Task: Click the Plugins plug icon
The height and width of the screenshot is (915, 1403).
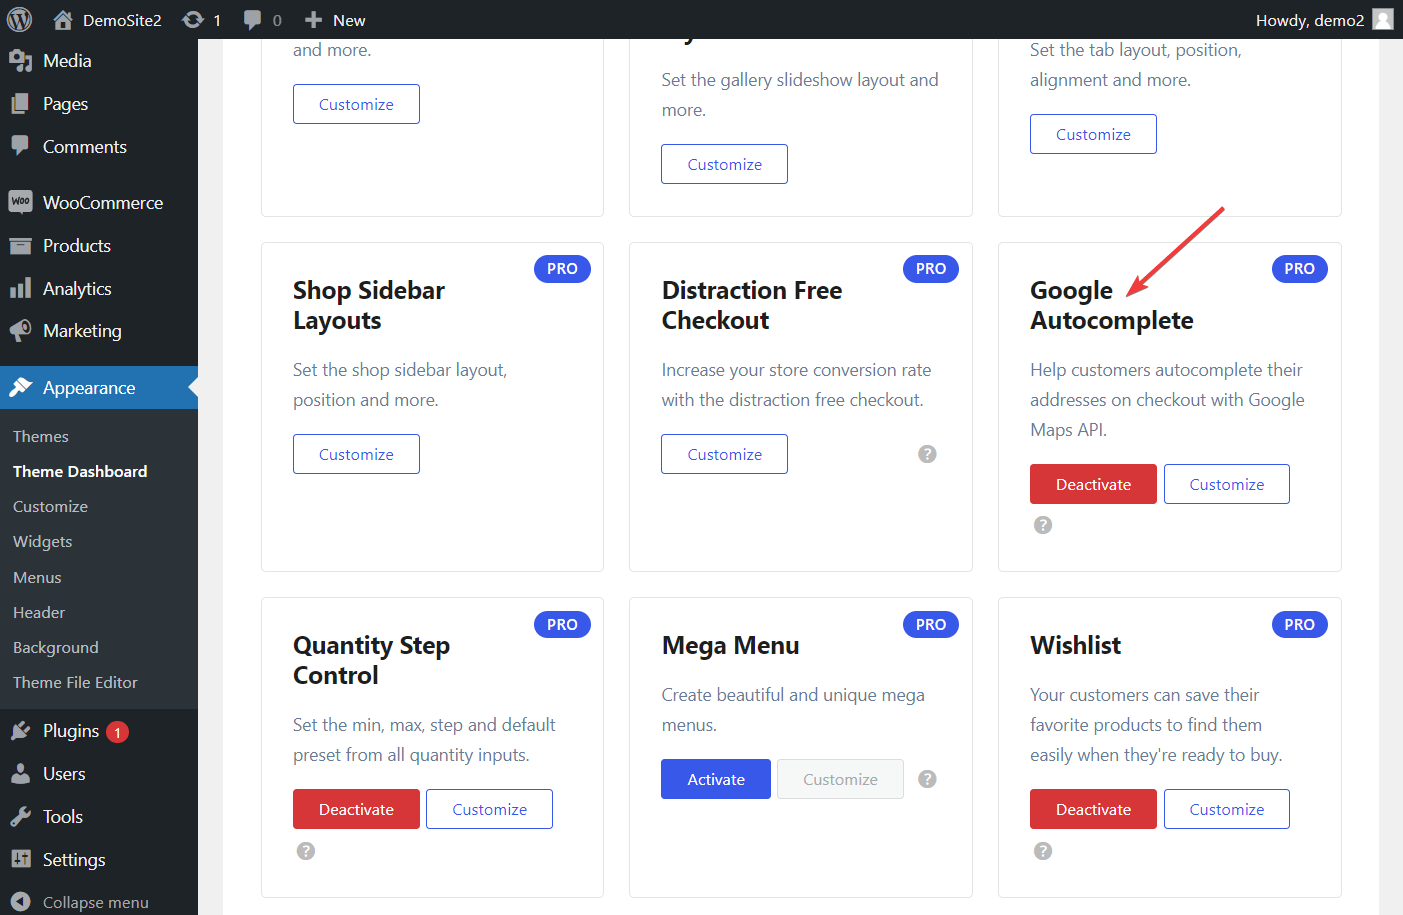Action: [x=20, y=731]
